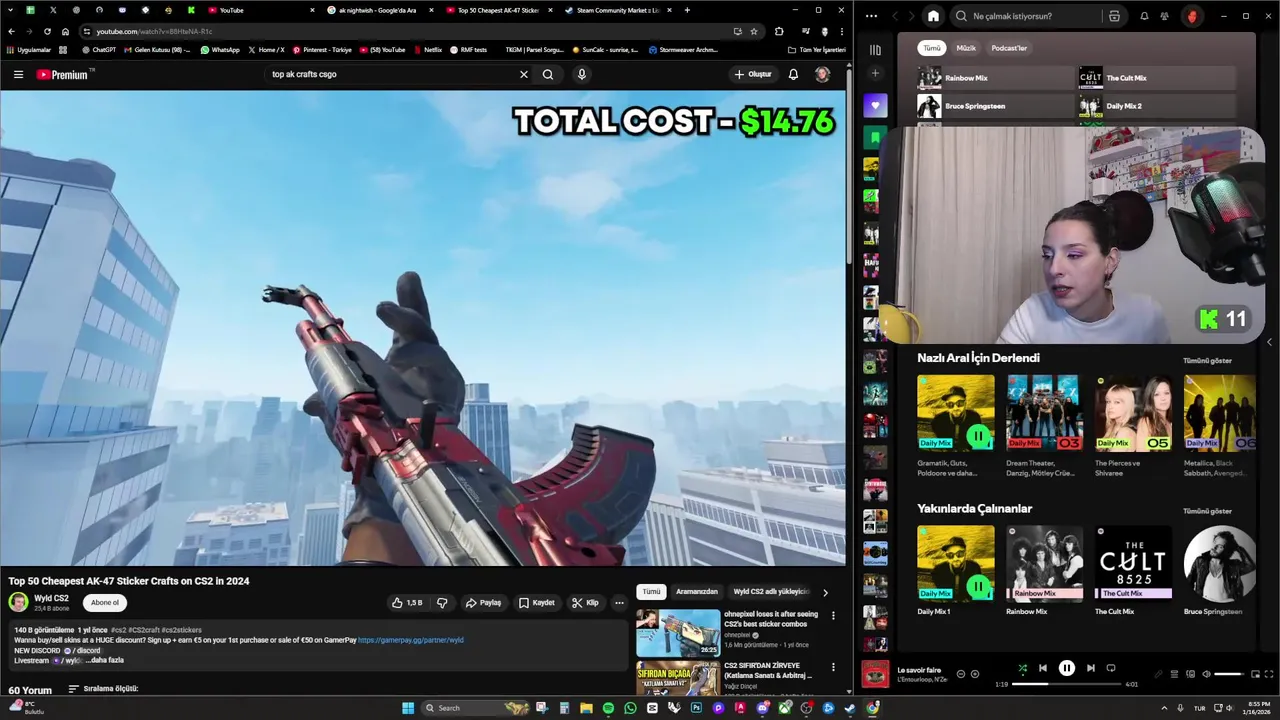Pause Spotify playback
This screenshot has height=720, width=1280.
pos(1067,668)
